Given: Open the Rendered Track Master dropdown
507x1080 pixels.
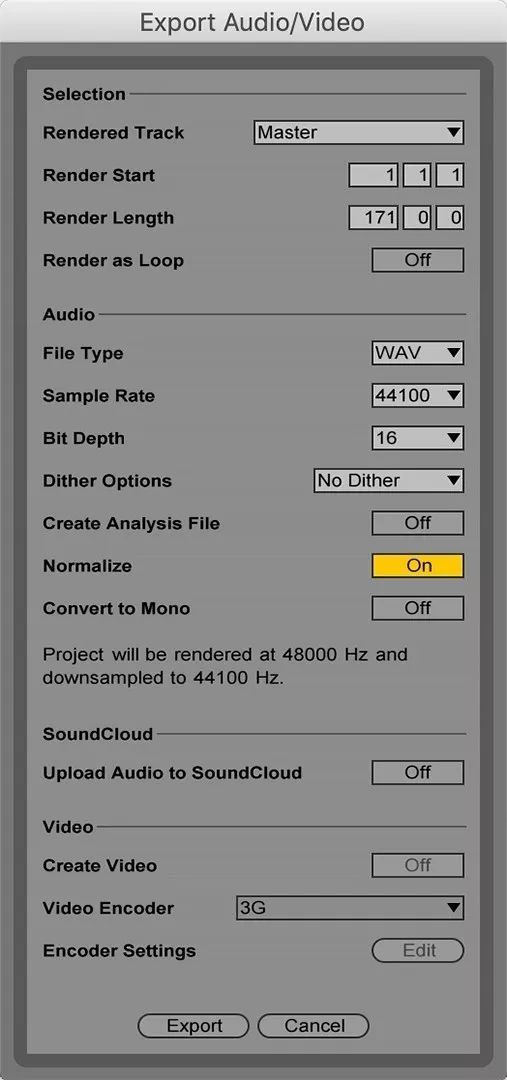Looking at the screenshot, I should (x=359, y=132).
